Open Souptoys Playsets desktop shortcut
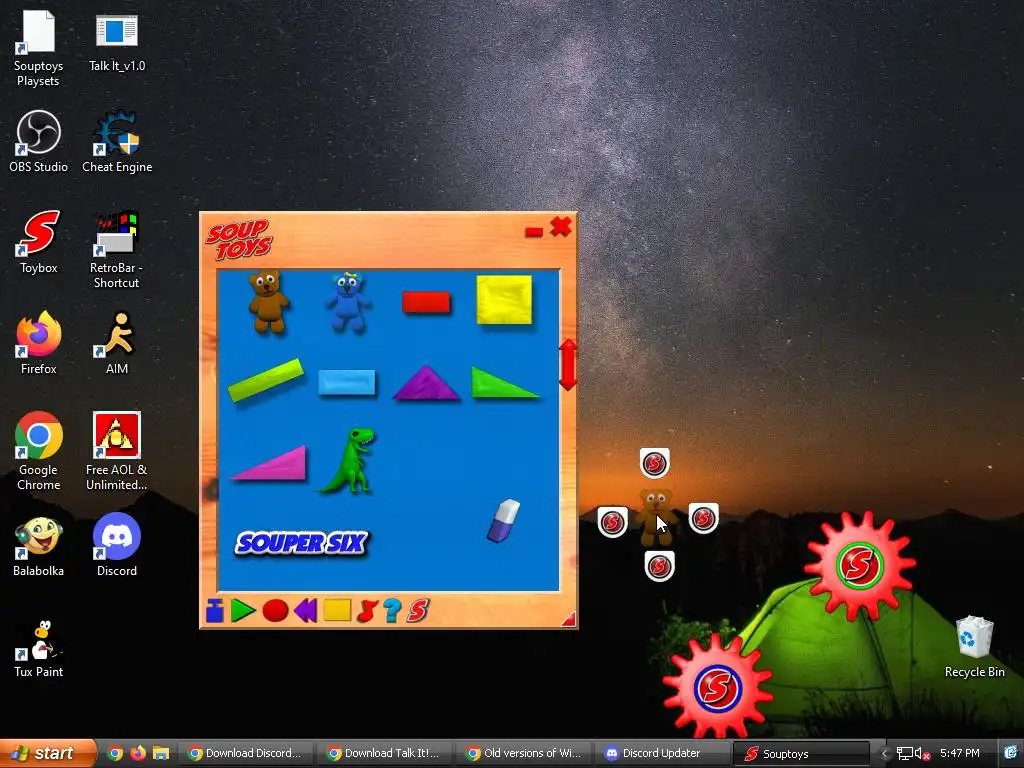 tap(38, 47)
